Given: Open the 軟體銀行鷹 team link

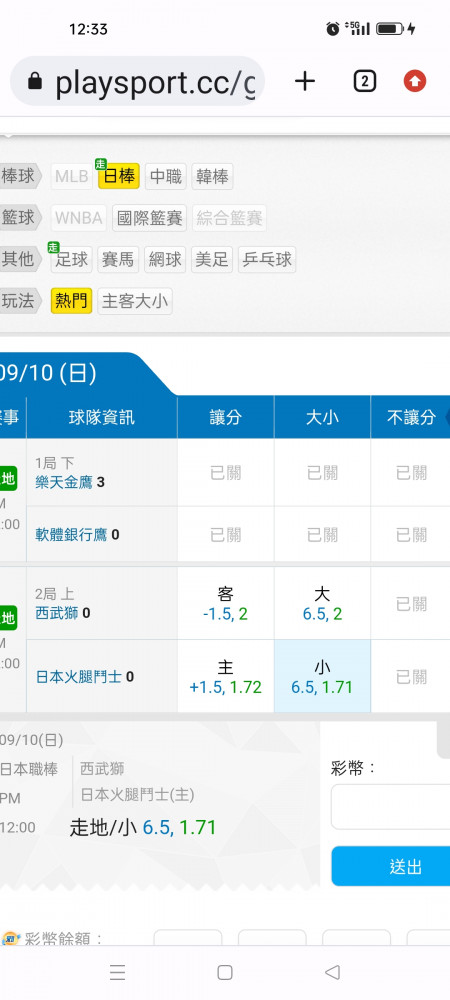Looking at the screenshot, I should (x=71, y=534).
